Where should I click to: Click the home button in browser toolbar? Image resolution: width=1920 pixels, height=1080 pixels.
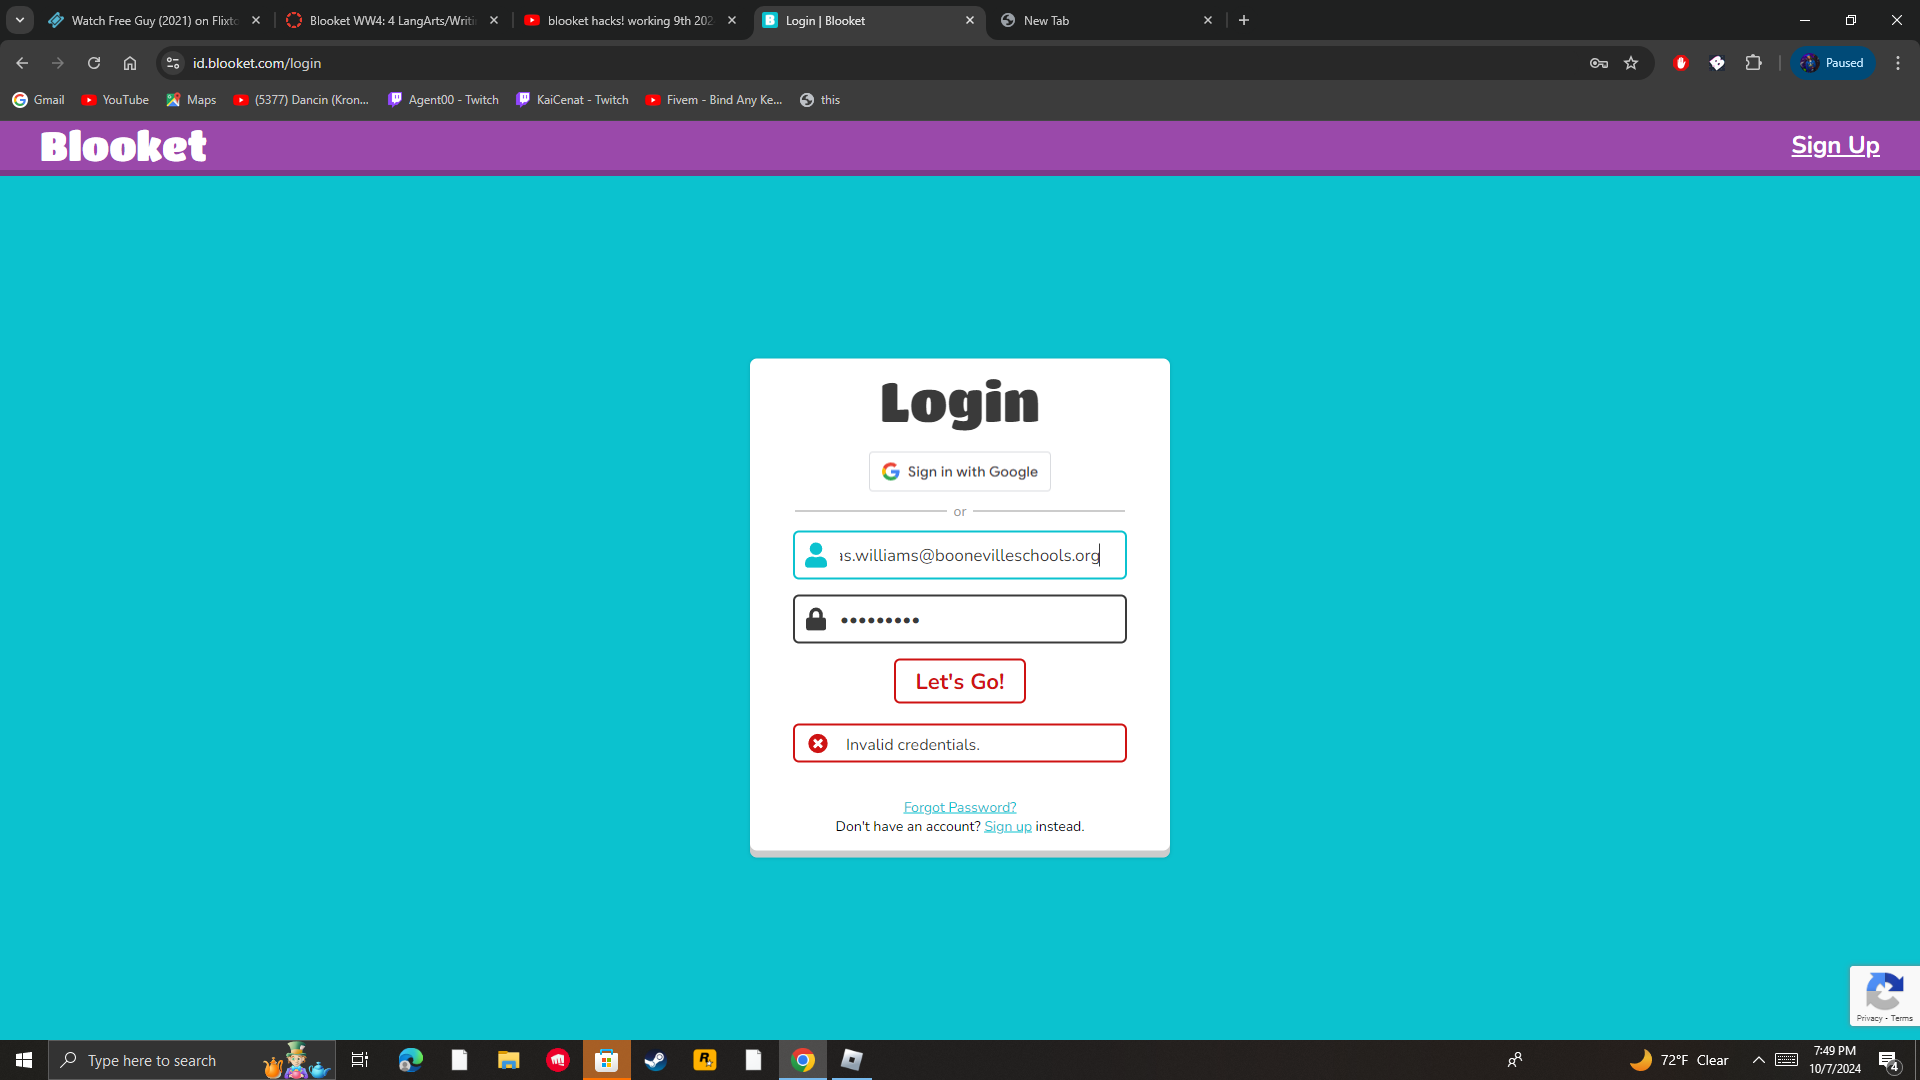pos(130,63)
